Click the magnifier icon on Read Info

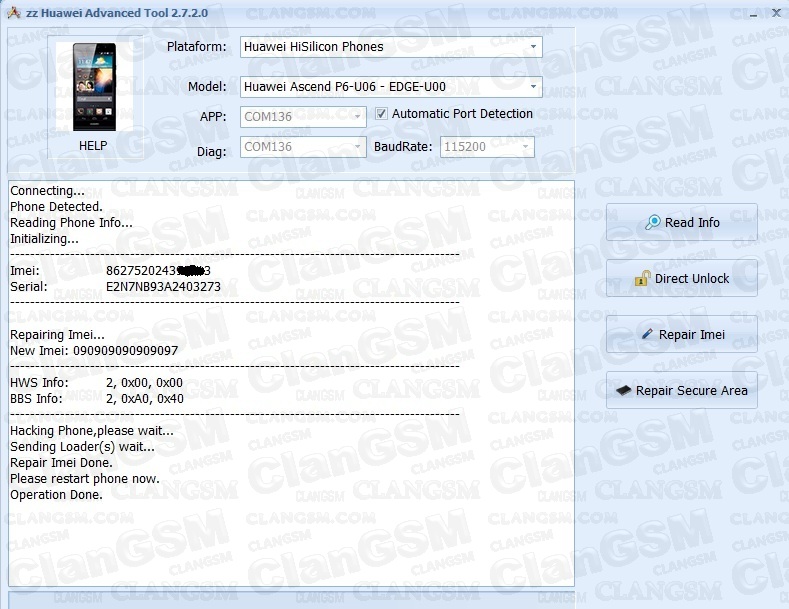tap(653, 222)
